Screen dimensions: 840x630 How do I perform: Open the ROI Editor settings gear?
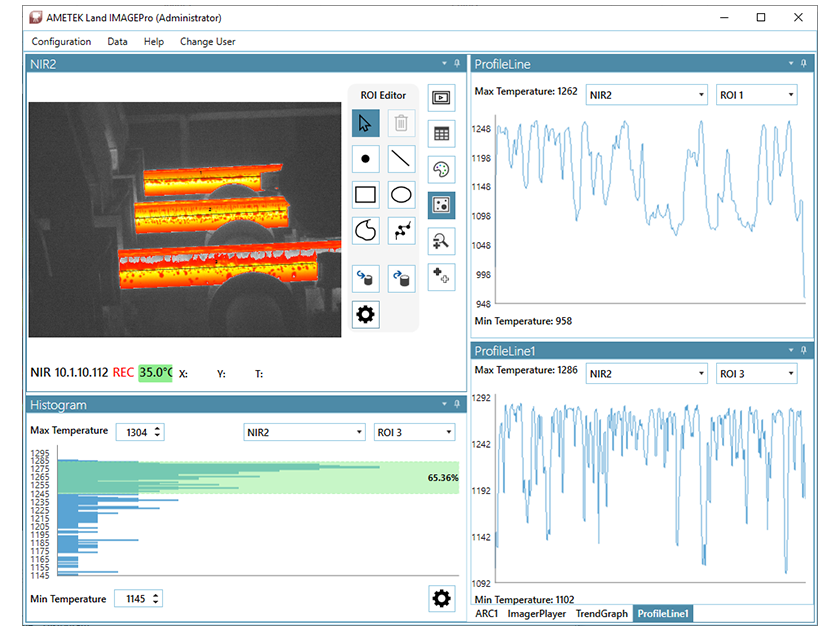point(365,314)
